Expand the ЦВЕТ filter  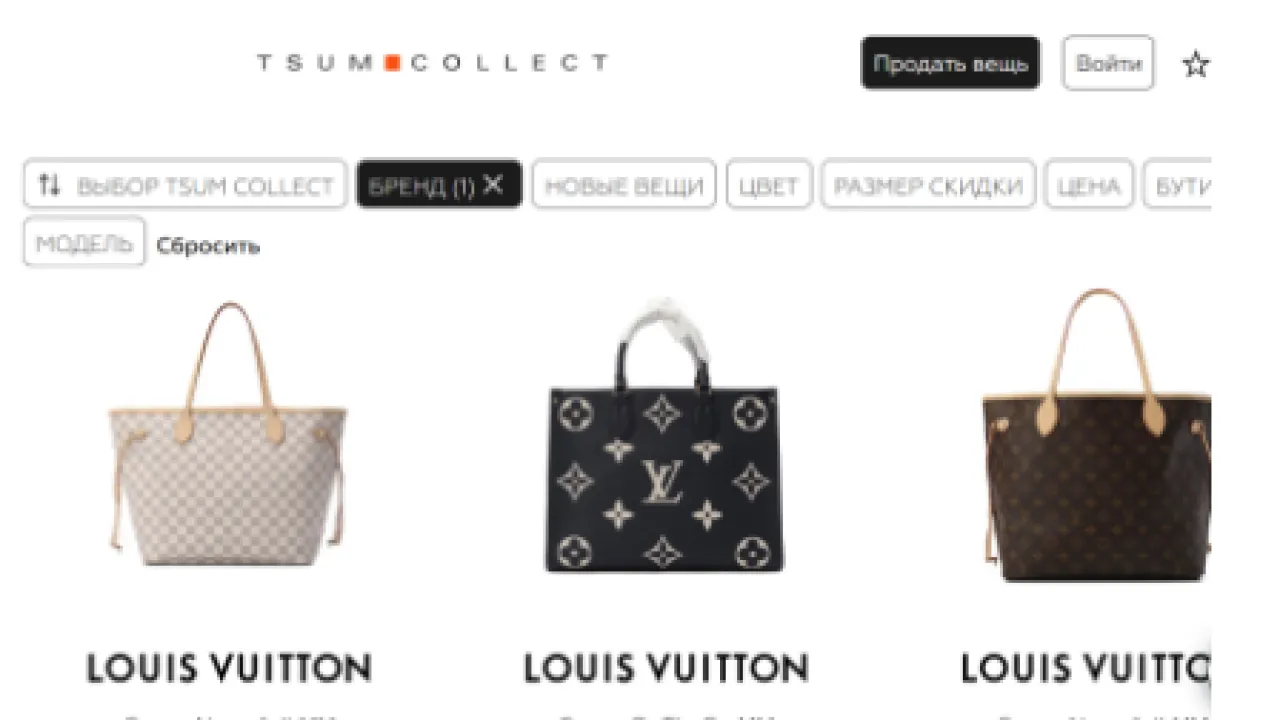click(x=769, y=185)
